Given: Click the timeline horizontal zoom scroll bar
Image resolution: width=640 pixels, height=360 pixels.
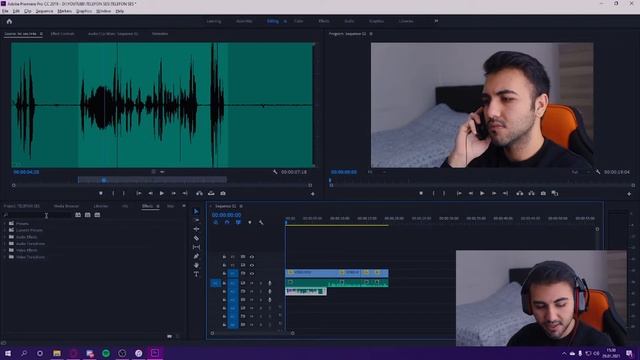Looking at the screenshot, I should pos(252,333).
